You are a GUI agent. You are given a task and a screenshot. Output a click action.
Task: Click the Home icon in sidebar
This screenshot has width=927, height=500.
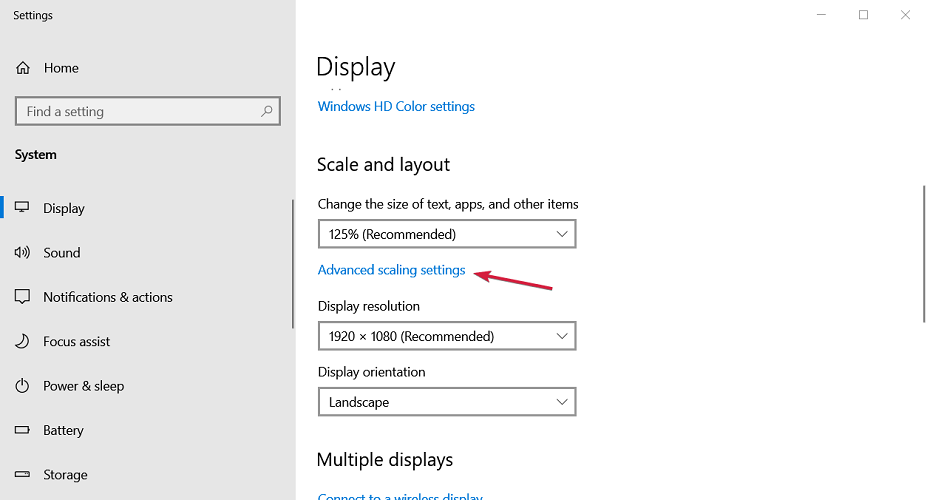pos(22,68)
